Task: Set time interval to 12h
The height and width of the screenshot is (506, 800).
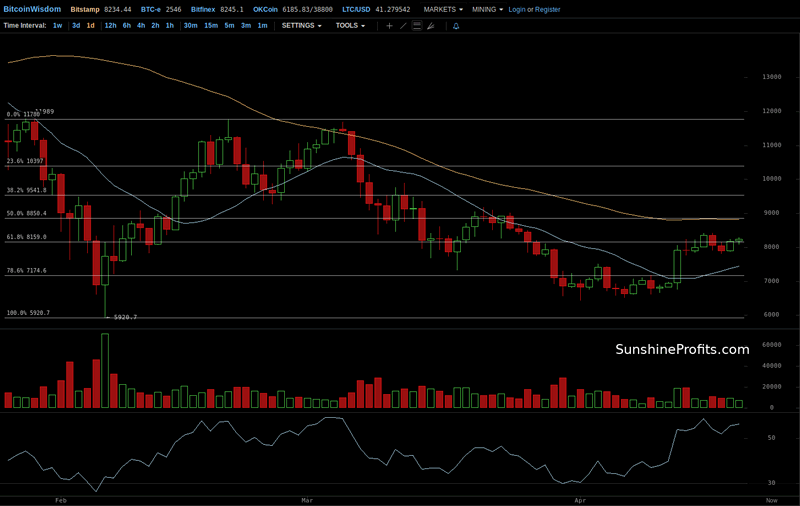Action: click(x=111, y=26)
